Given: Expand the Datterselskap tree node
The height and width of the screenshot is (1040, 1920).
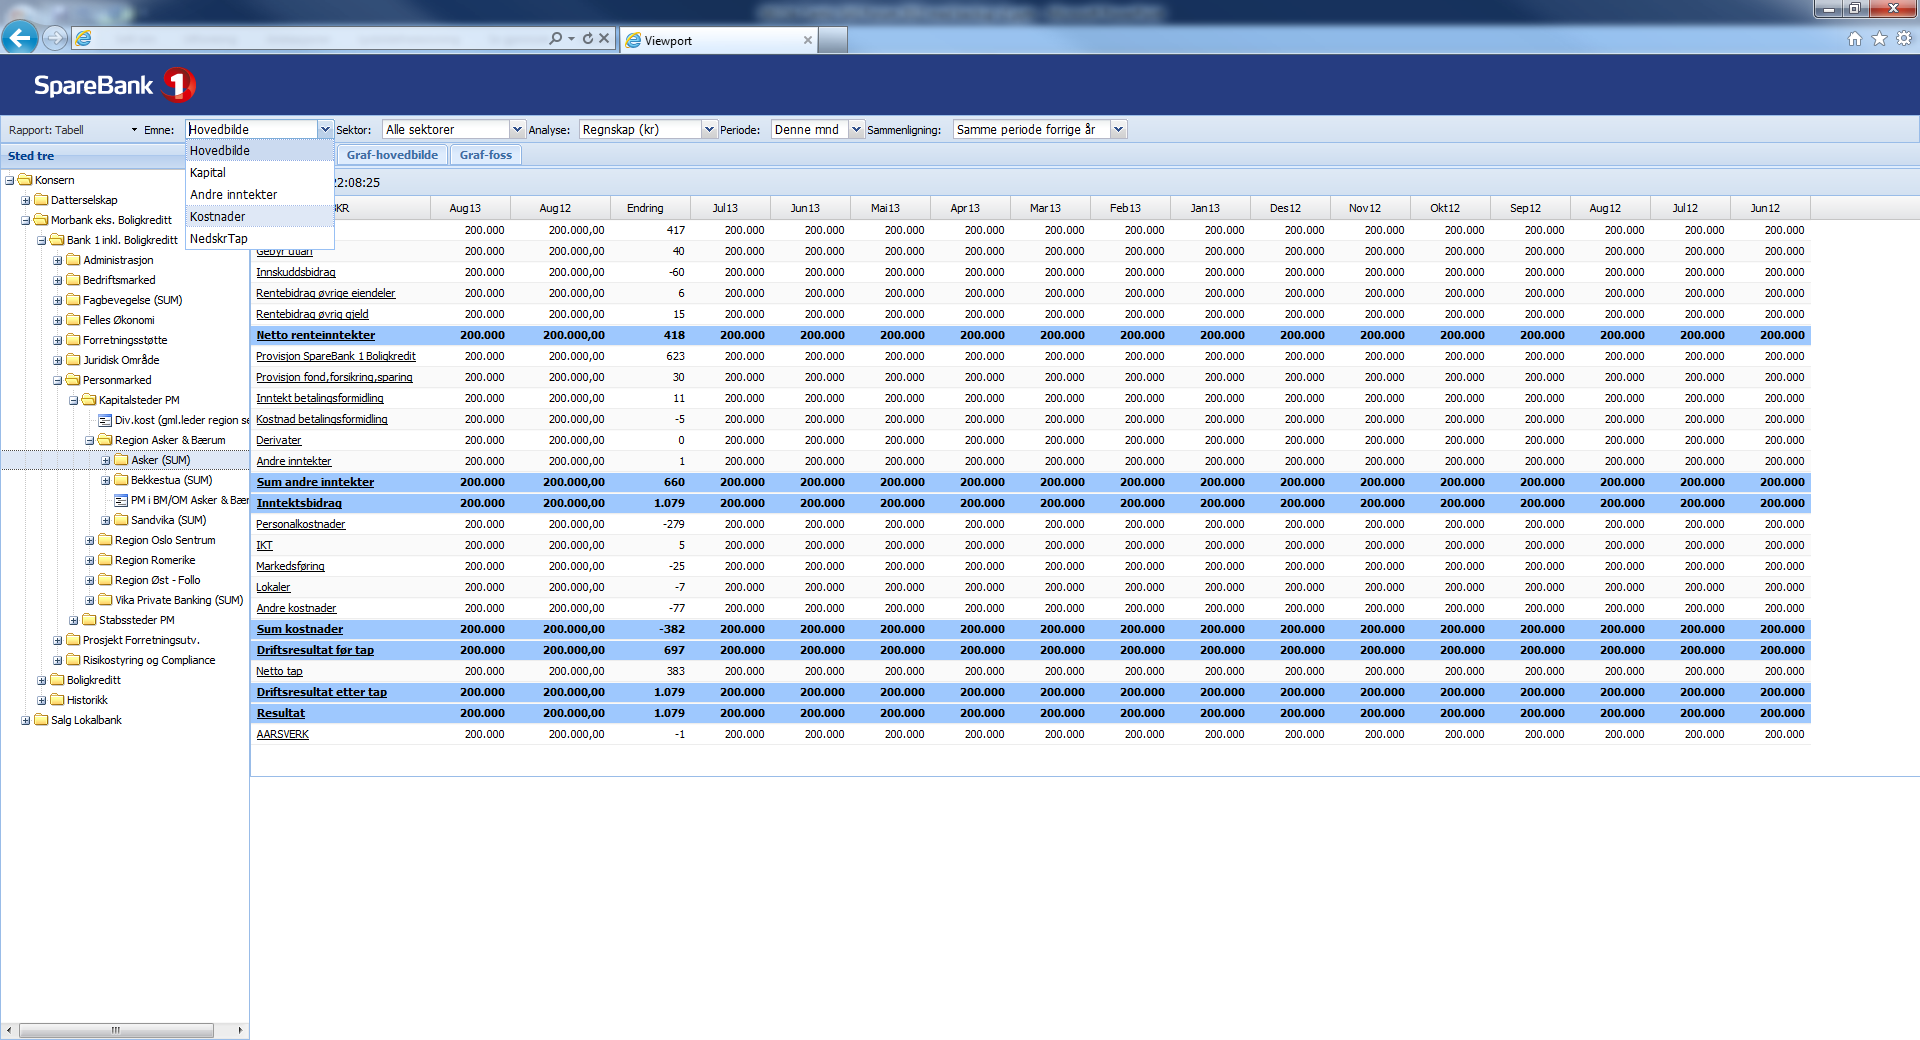Looking at the screenshot, I should point(25,200).
